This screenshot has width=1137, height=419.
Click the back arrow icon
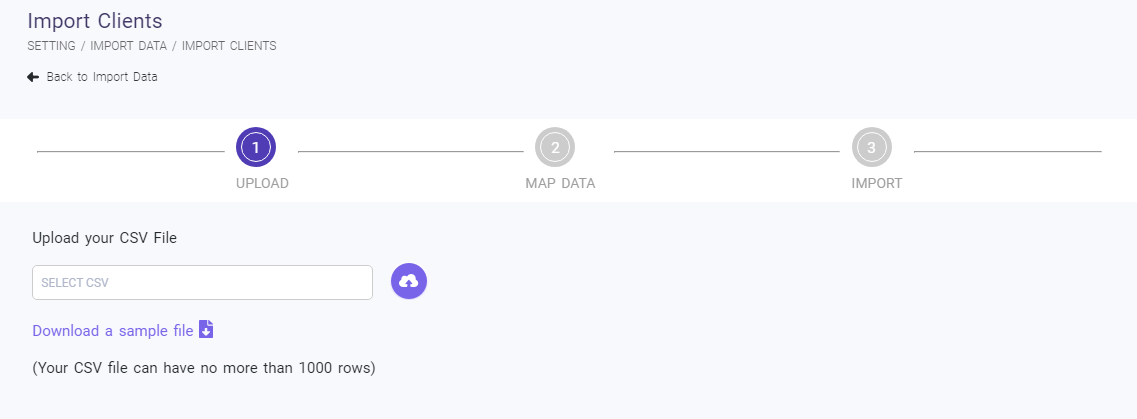(33, 77)
